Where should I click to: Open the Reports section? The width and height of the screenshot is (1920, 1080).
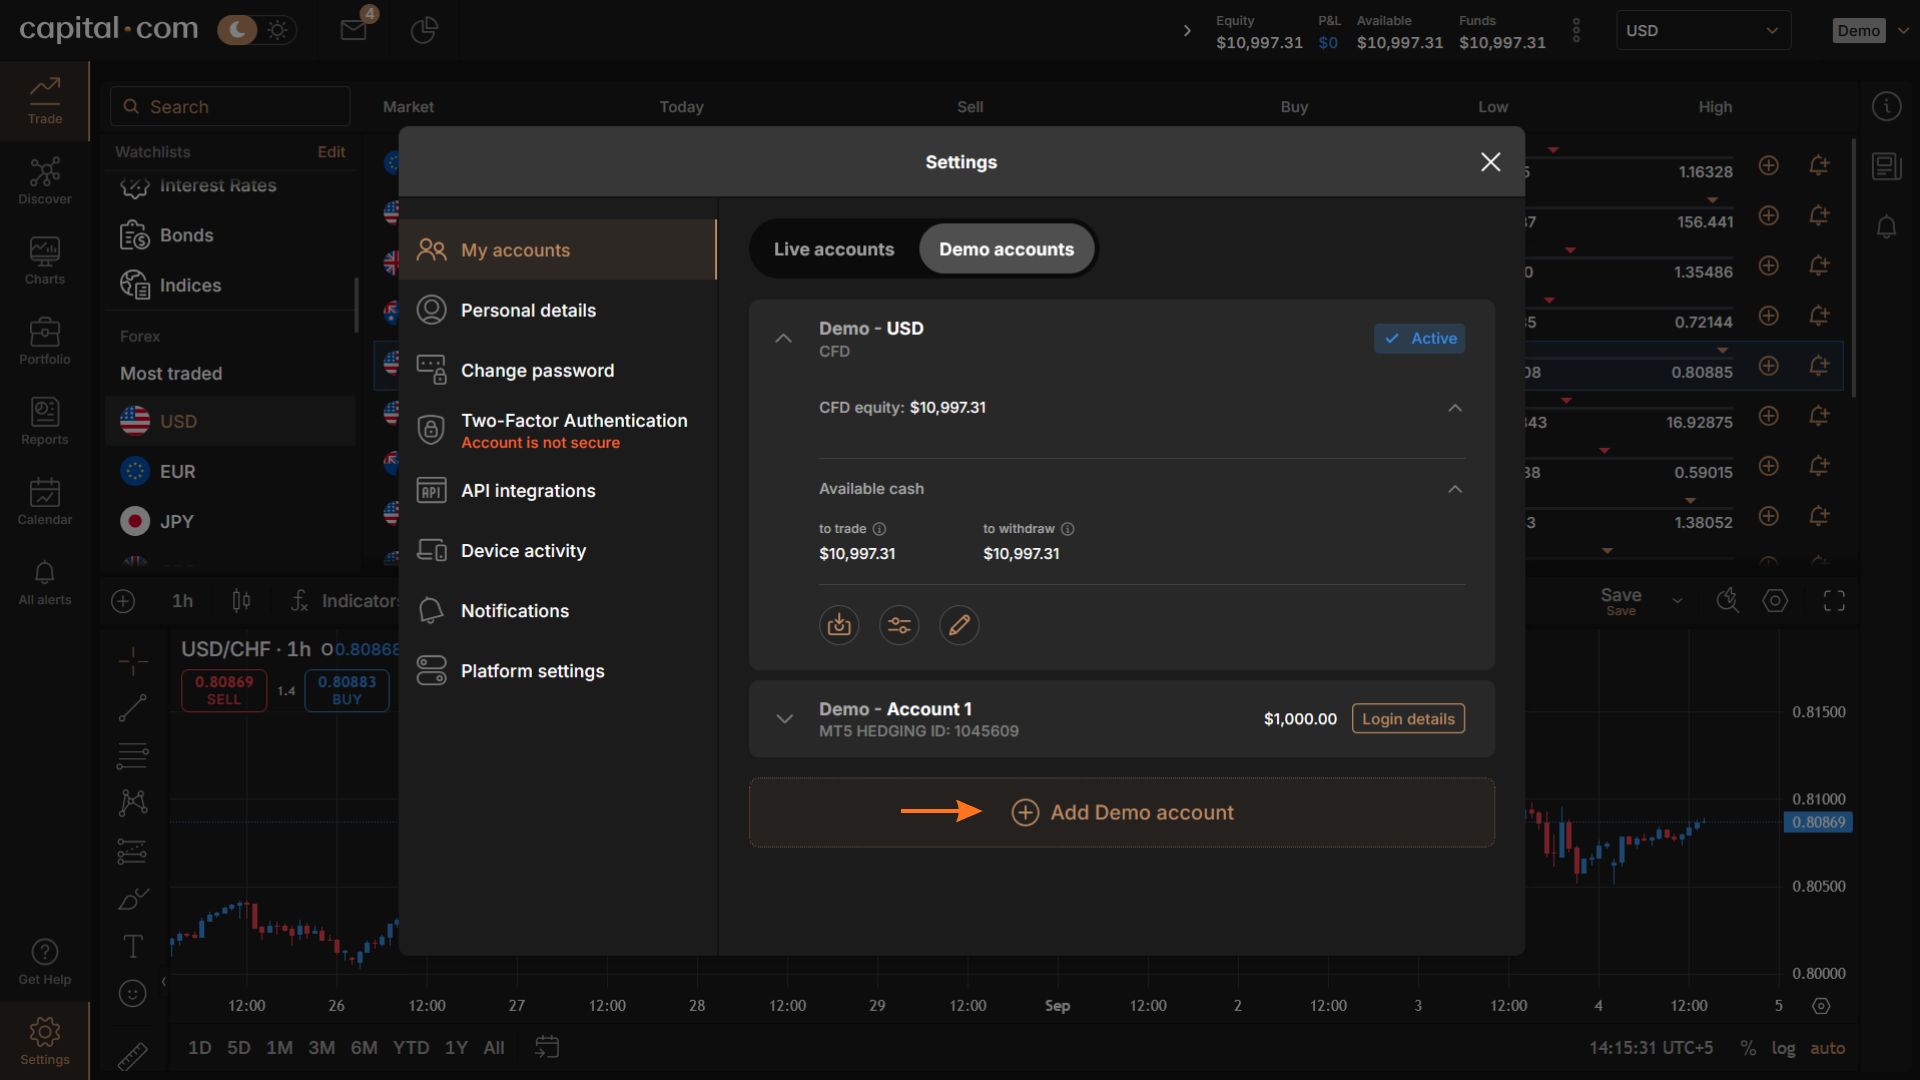(44, 421)
